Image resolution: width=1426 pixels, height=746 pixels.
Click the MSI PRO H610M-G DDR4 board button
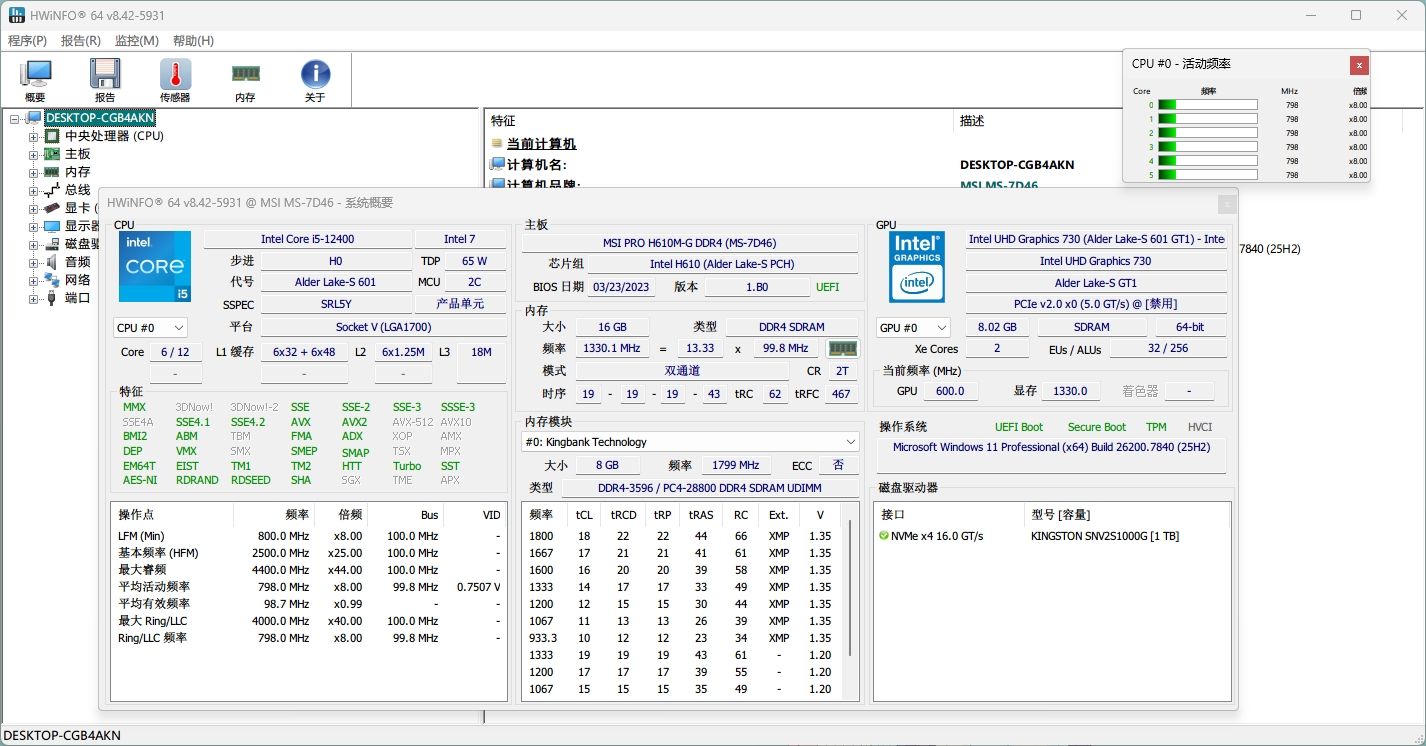pyautogui.click(x=690, y=243)
